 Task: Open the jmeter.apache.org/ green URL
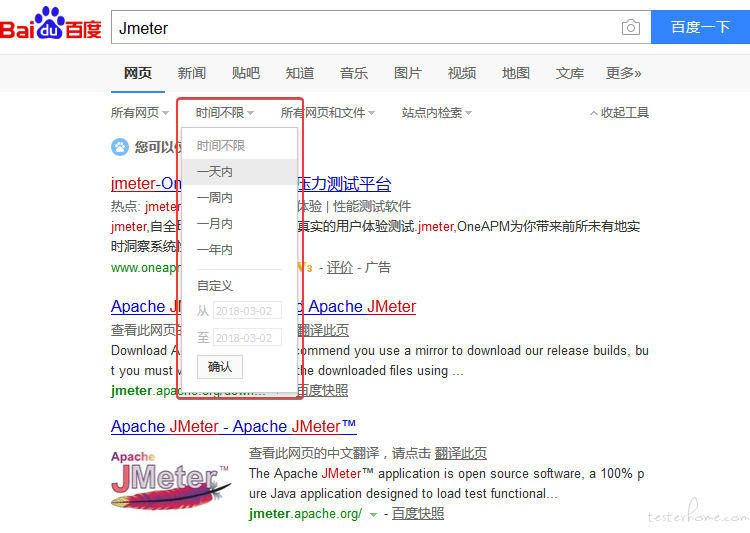[x=305, y=514]
